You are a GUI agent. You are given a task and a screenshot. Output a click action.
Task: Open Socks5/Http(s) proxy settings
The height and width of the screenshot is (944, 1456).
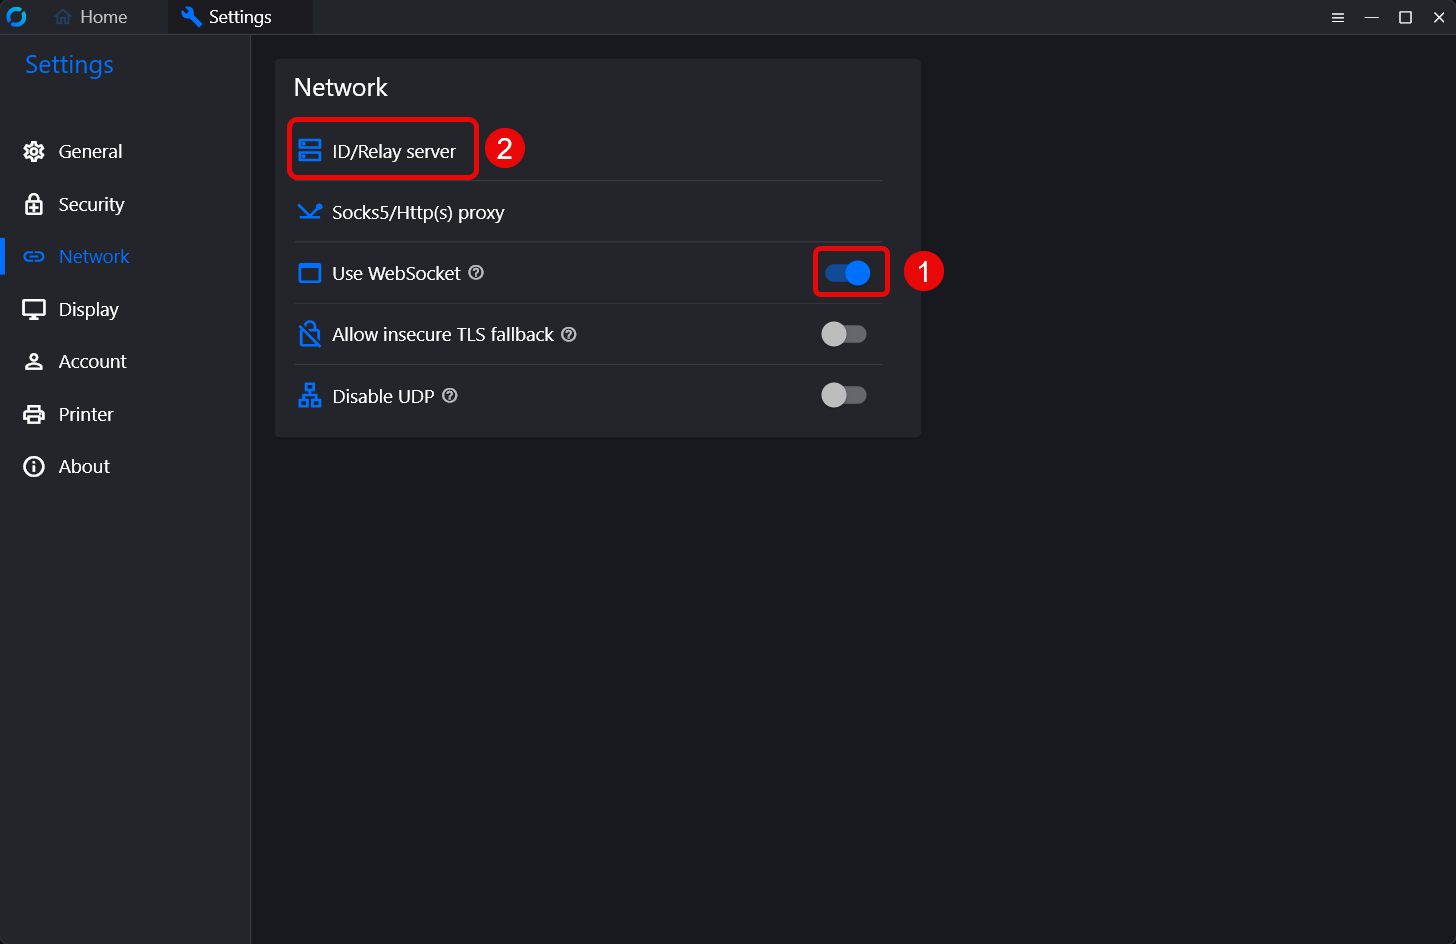(x=417, y=212)
